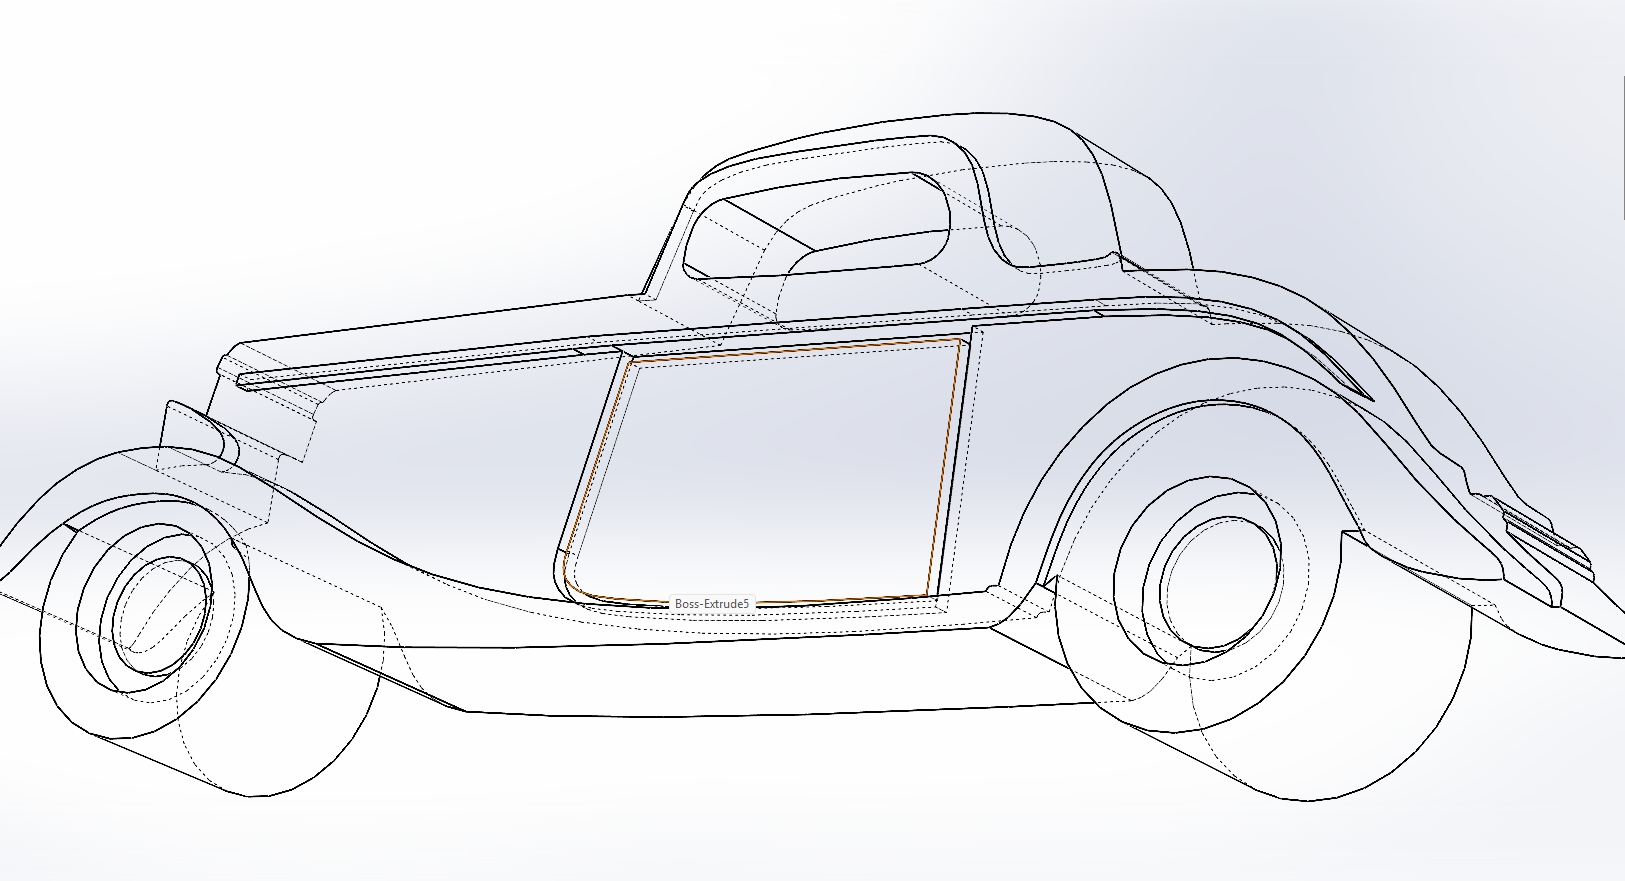Select the headlight at the car front
Image resolution: width=1625 pixels, height=881 pixels.
tap(198, 428)
